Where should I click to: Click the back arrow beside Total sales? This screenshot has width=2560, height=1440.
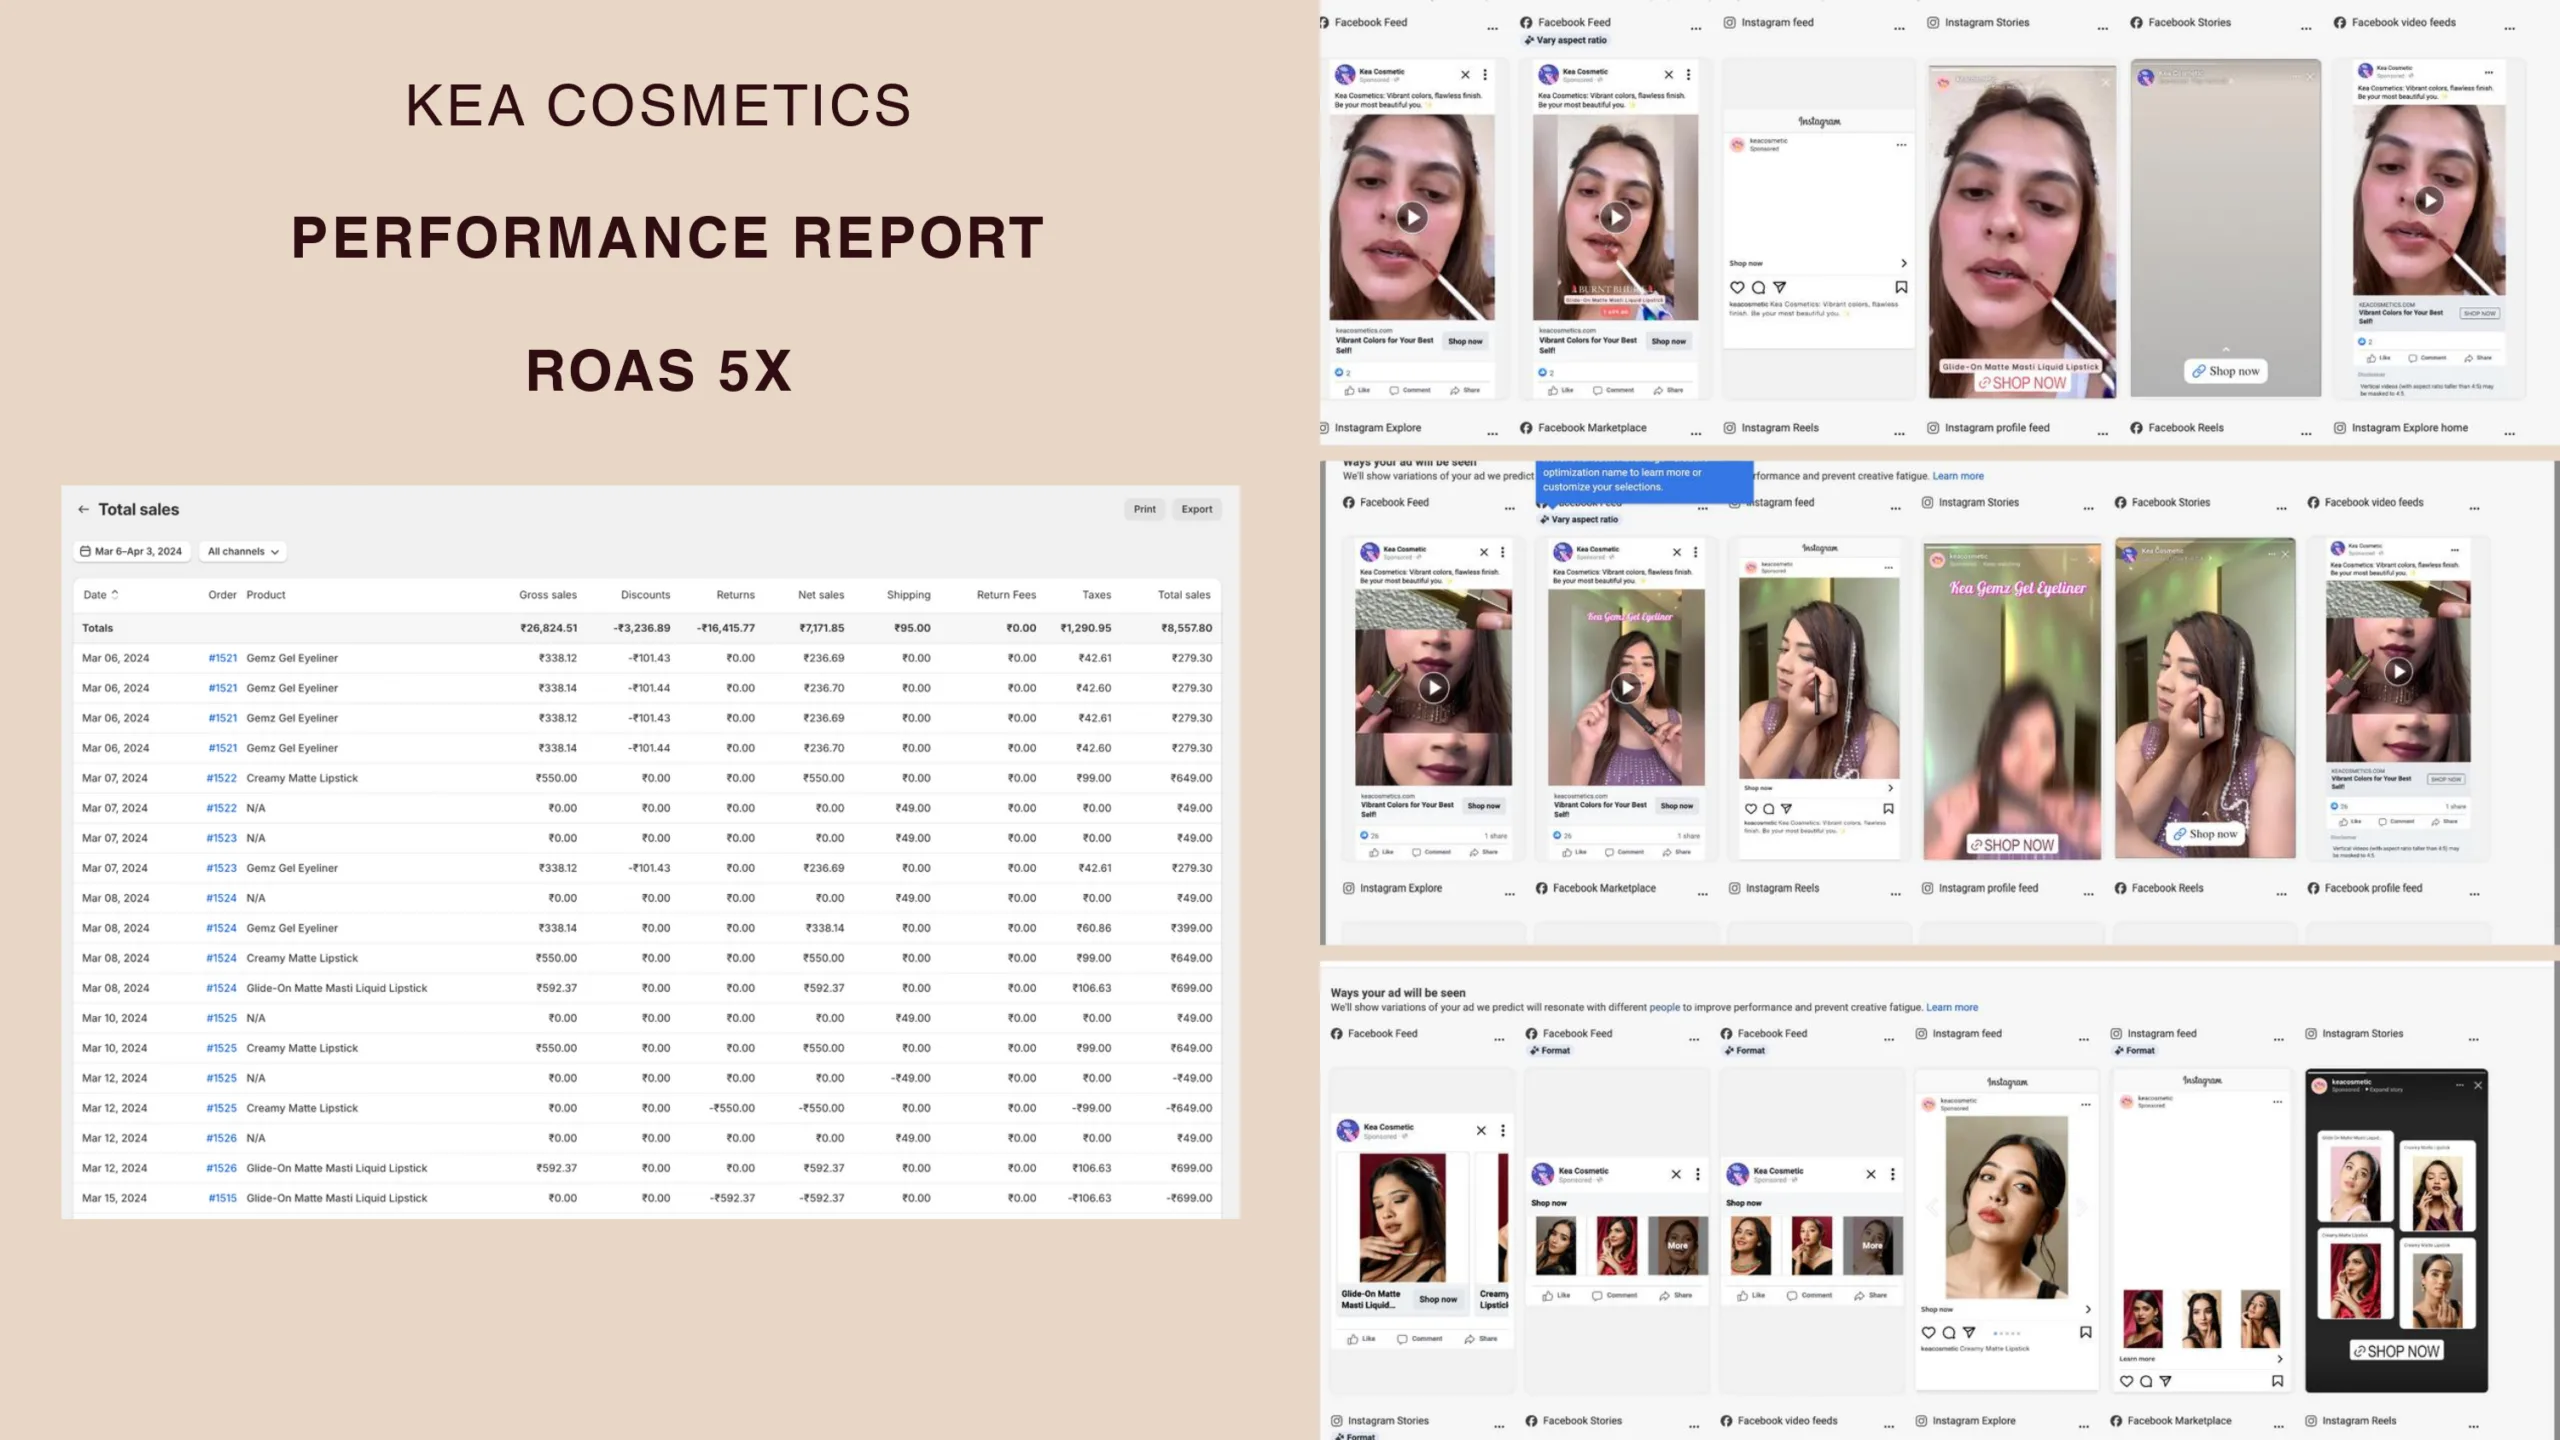83,509
